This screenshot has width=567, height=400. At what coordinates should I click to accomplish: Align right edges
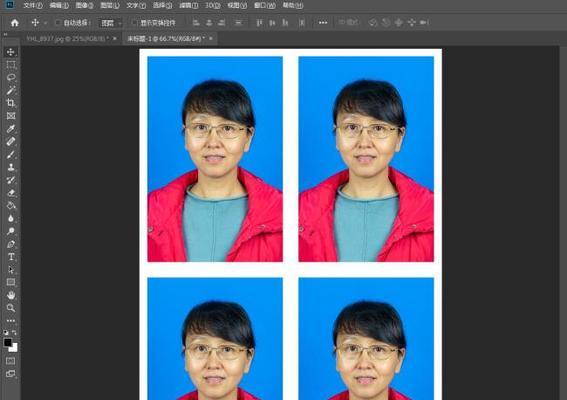pyautogui.click(x=222, y=23)
